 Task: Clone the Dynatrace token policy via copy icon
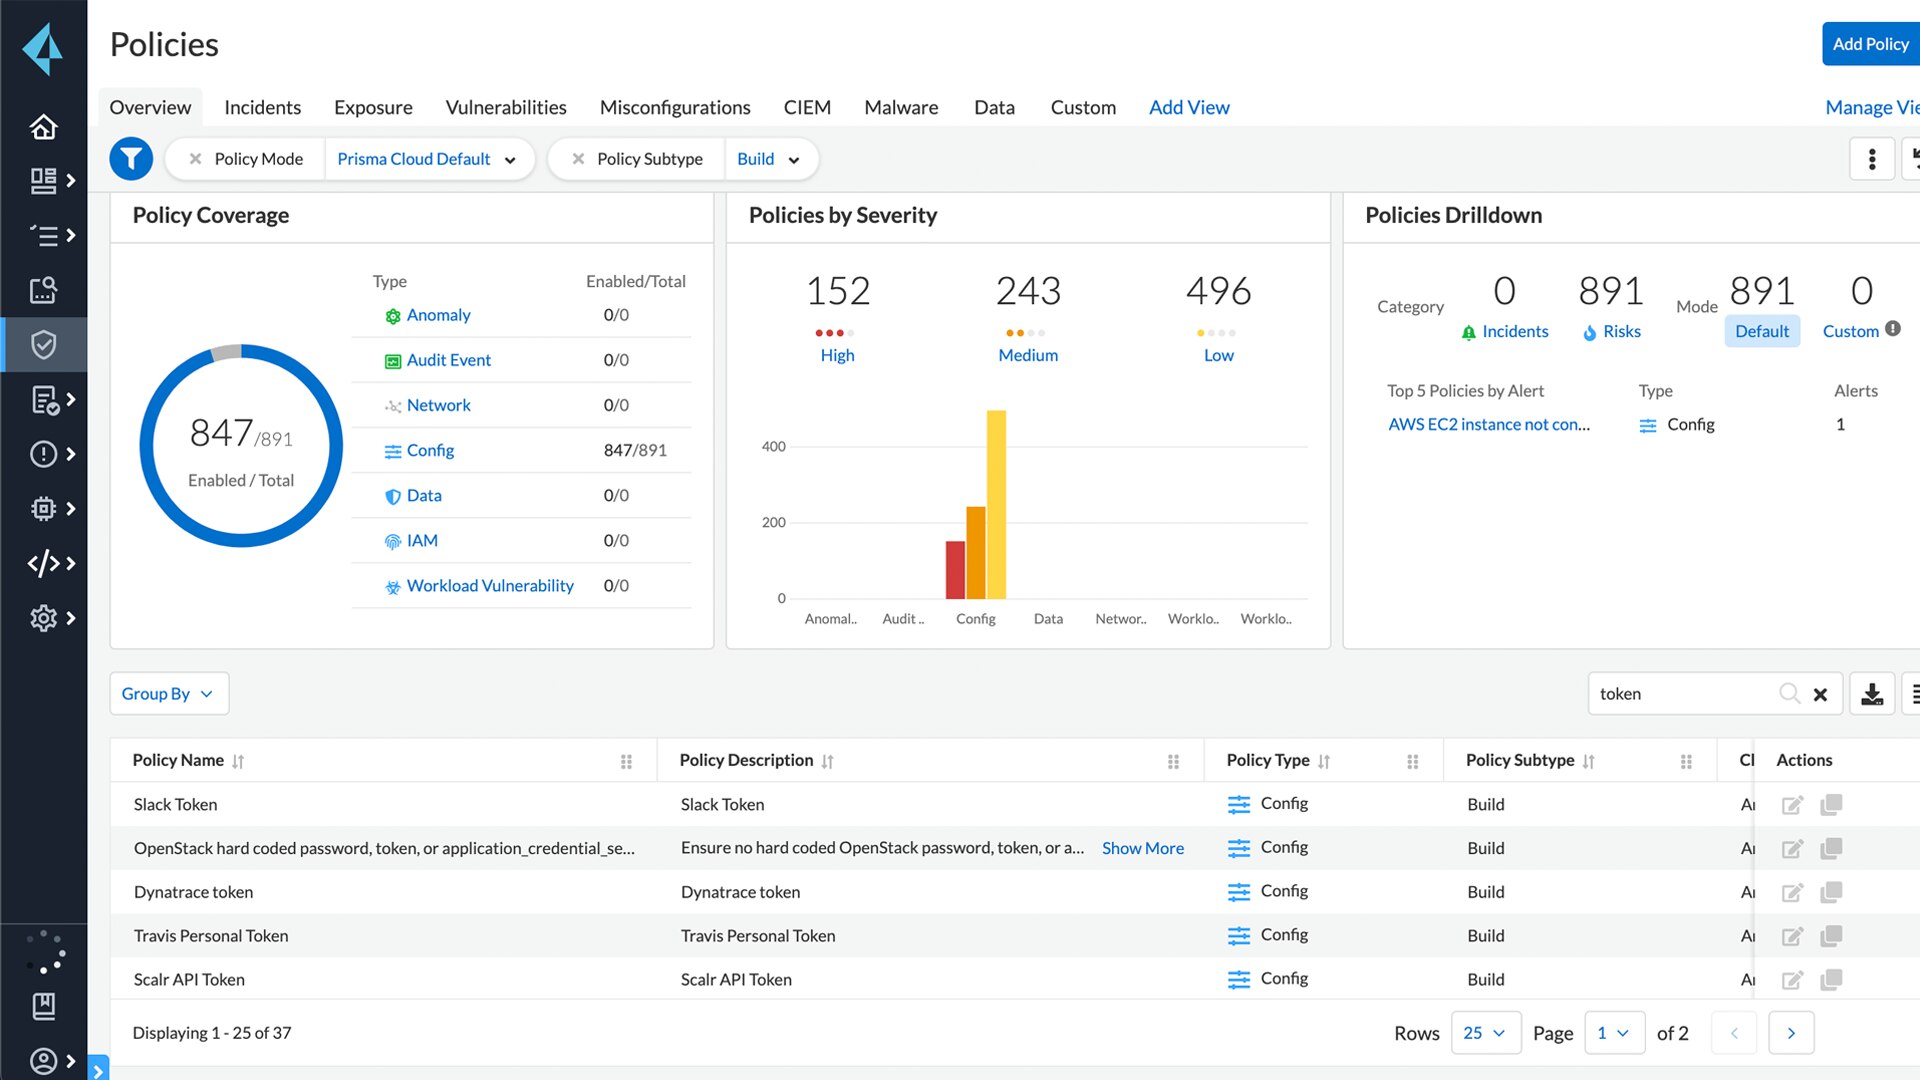coord(1831,892)
